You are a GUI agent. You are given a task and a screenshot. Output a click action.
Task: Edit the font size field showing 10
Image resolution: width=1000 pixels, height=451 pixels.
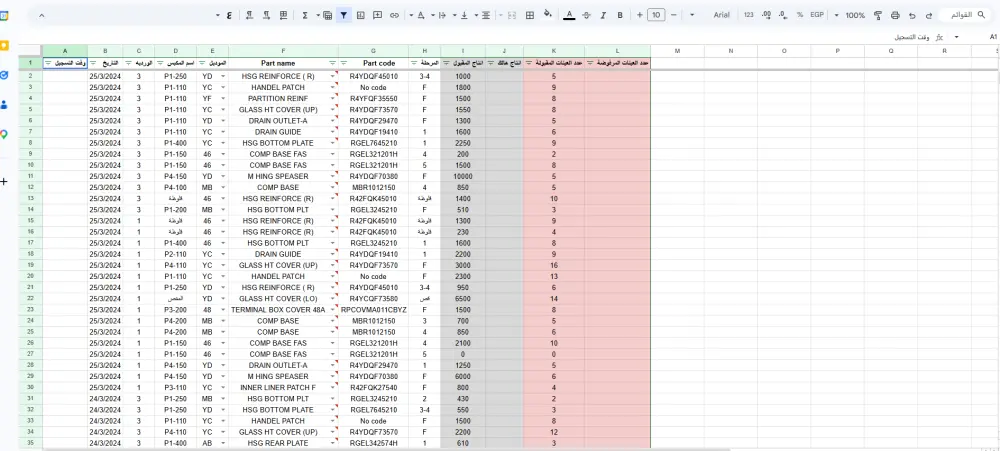click(656, 15)
